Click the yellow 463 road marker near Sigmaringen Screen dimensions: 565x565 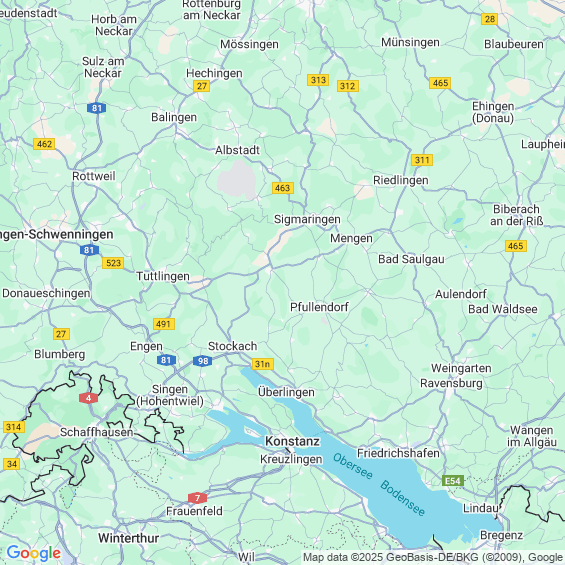click(x=282, y=188)
